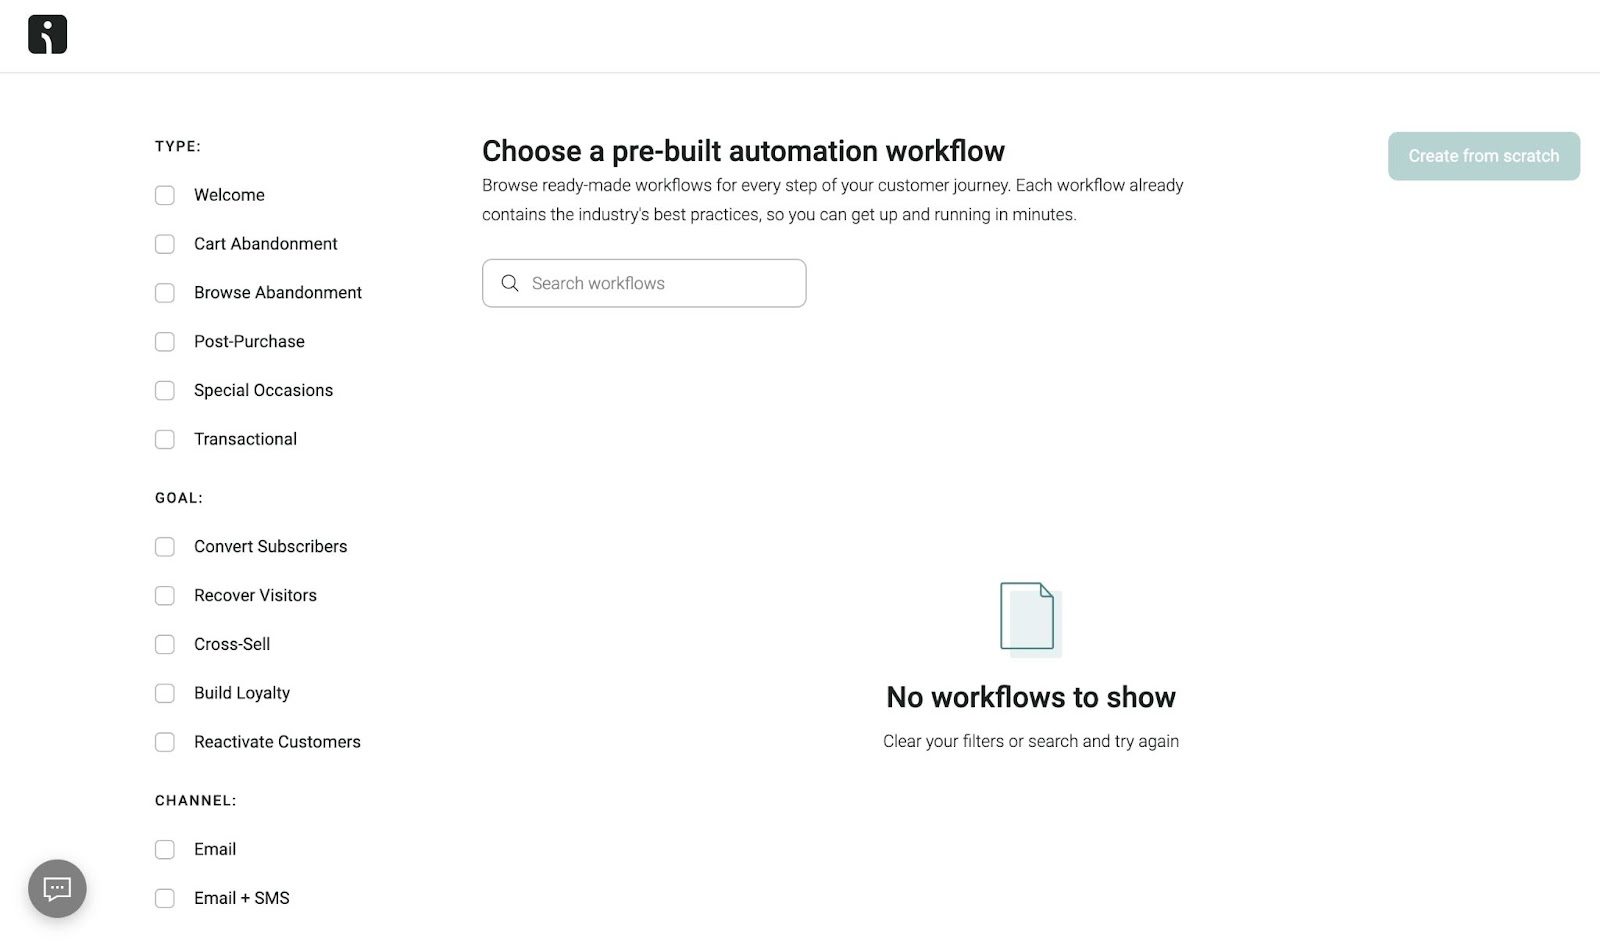Select the Convert Subscribers goal
1600x940 pixels.
click(165, 546)
